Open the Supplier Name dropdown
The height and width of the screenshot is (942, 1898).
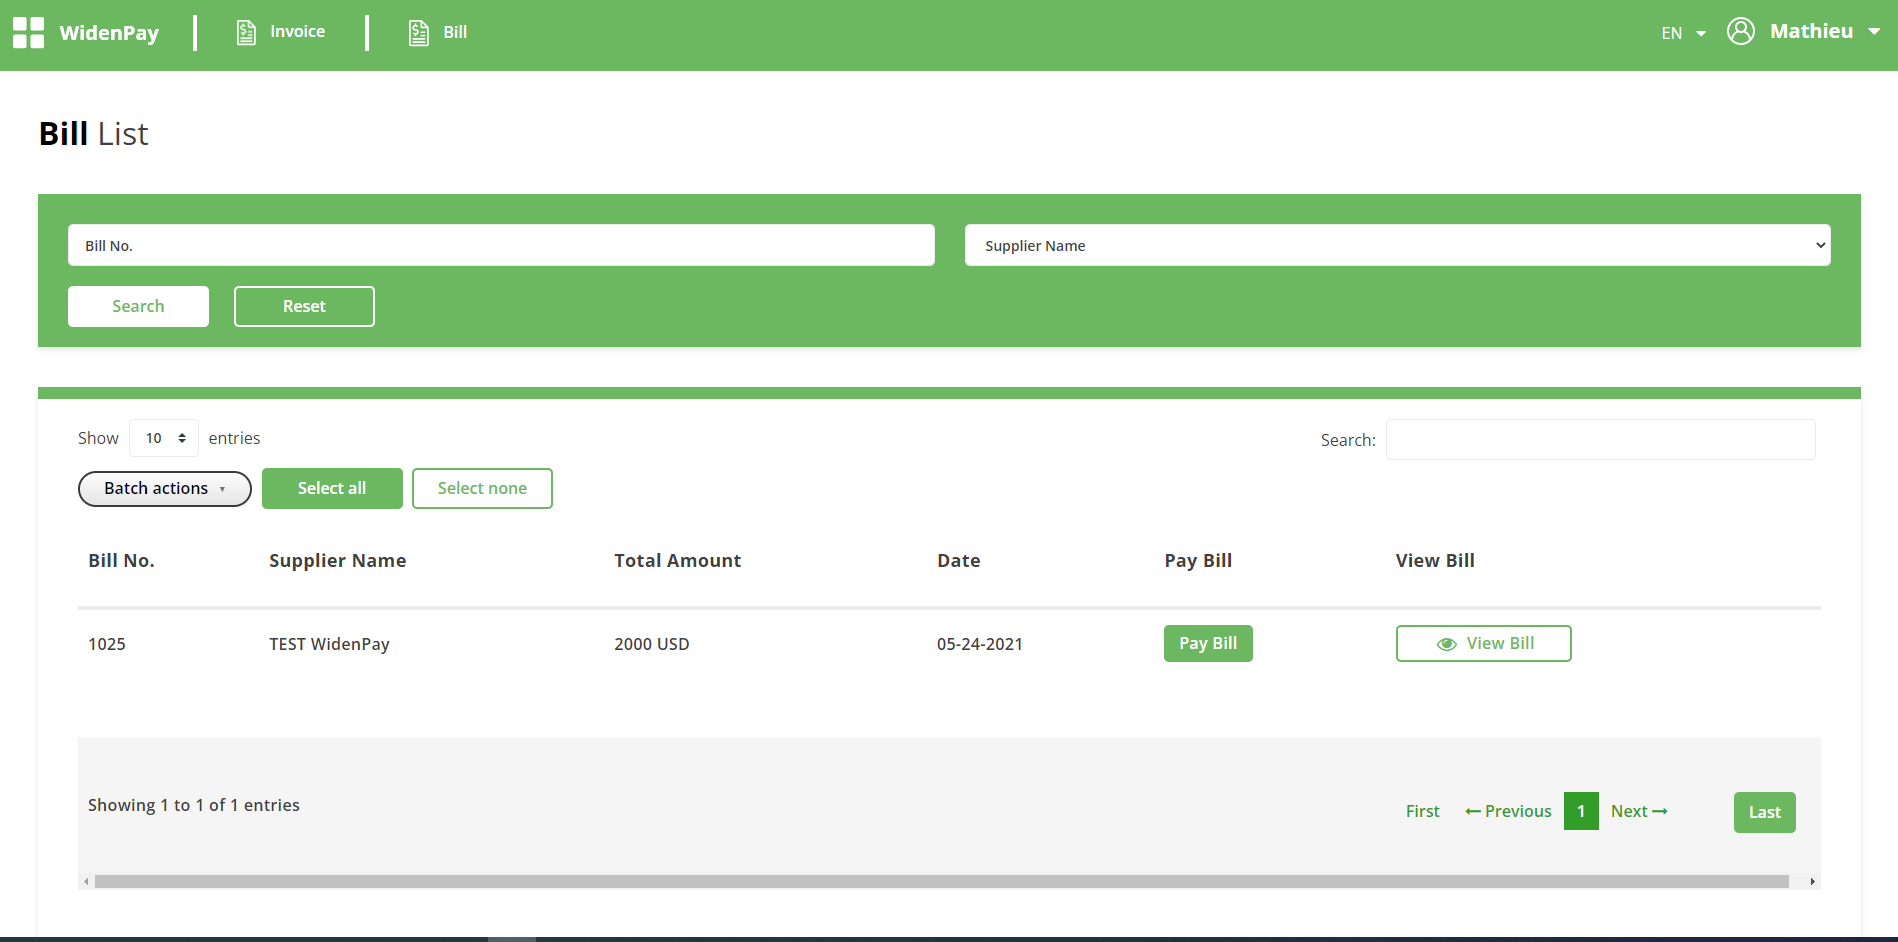pos(1396,245)
